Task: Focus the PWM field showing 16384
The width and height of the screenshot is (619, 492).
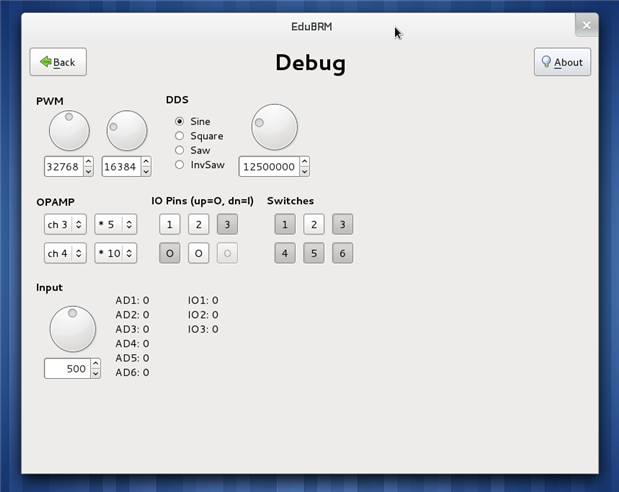Action: tap(121, 167)
